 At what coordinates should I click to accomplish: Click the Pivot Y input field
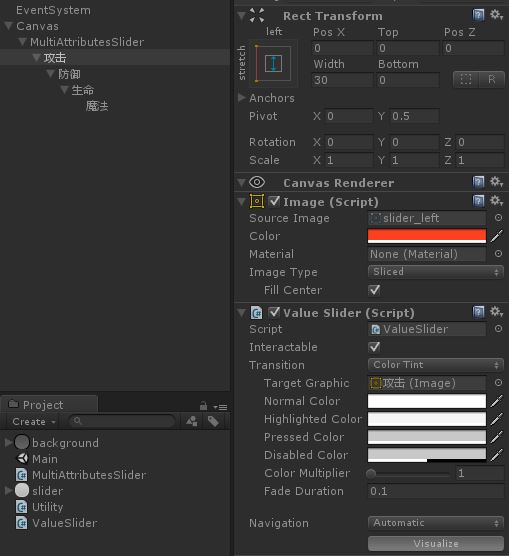coord(414,116)
